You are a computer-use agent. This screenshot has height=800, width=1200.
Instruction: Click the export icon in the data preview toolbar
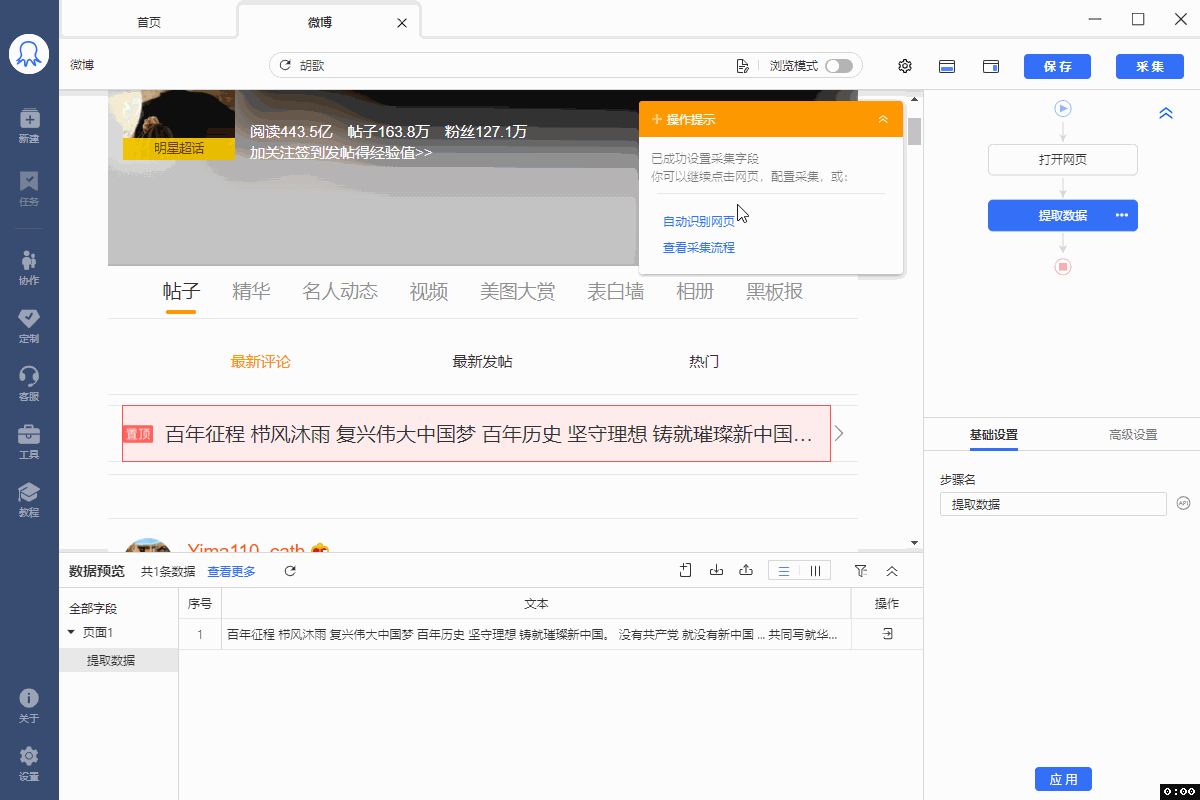(746, 571)
